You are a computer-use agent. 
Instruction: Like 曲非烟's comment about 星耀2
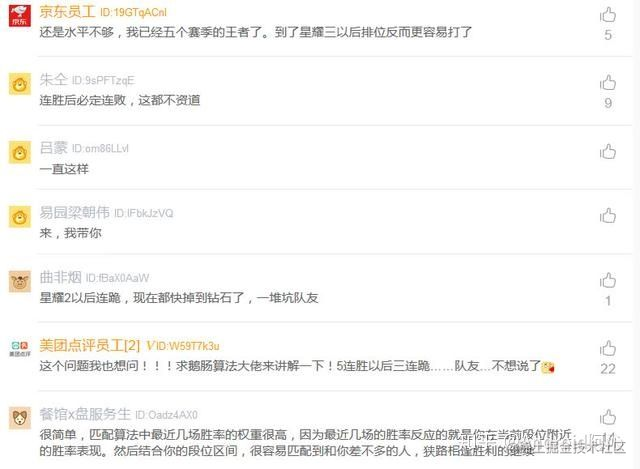tap(608, 280)
